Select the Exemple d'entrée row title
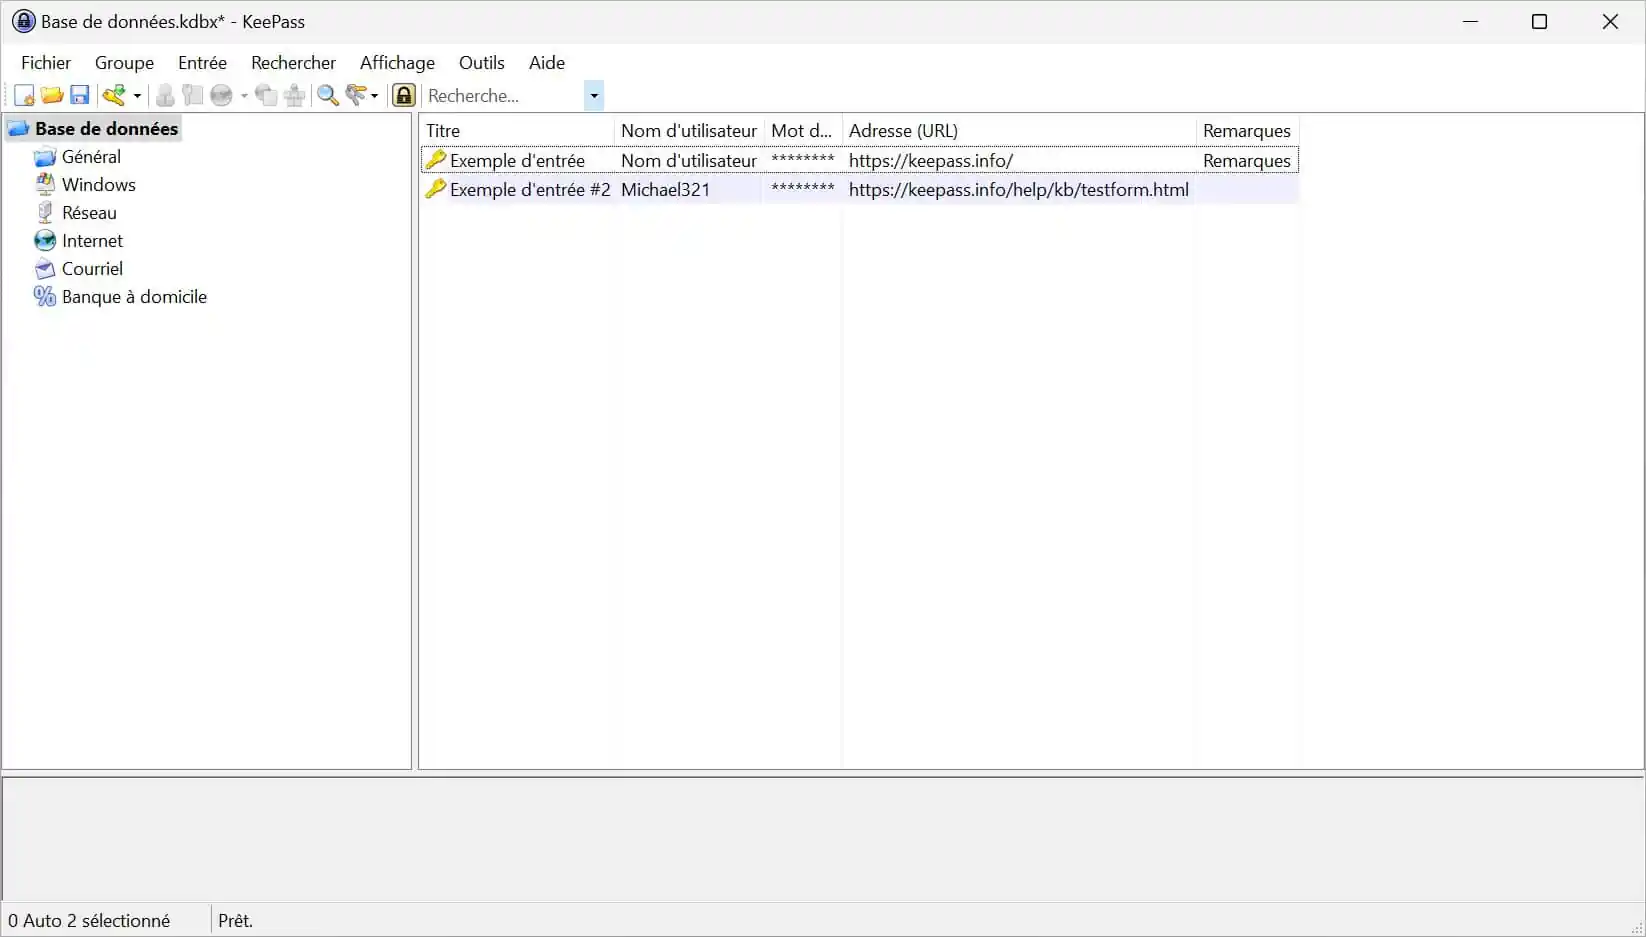 [x=517, y=160]
